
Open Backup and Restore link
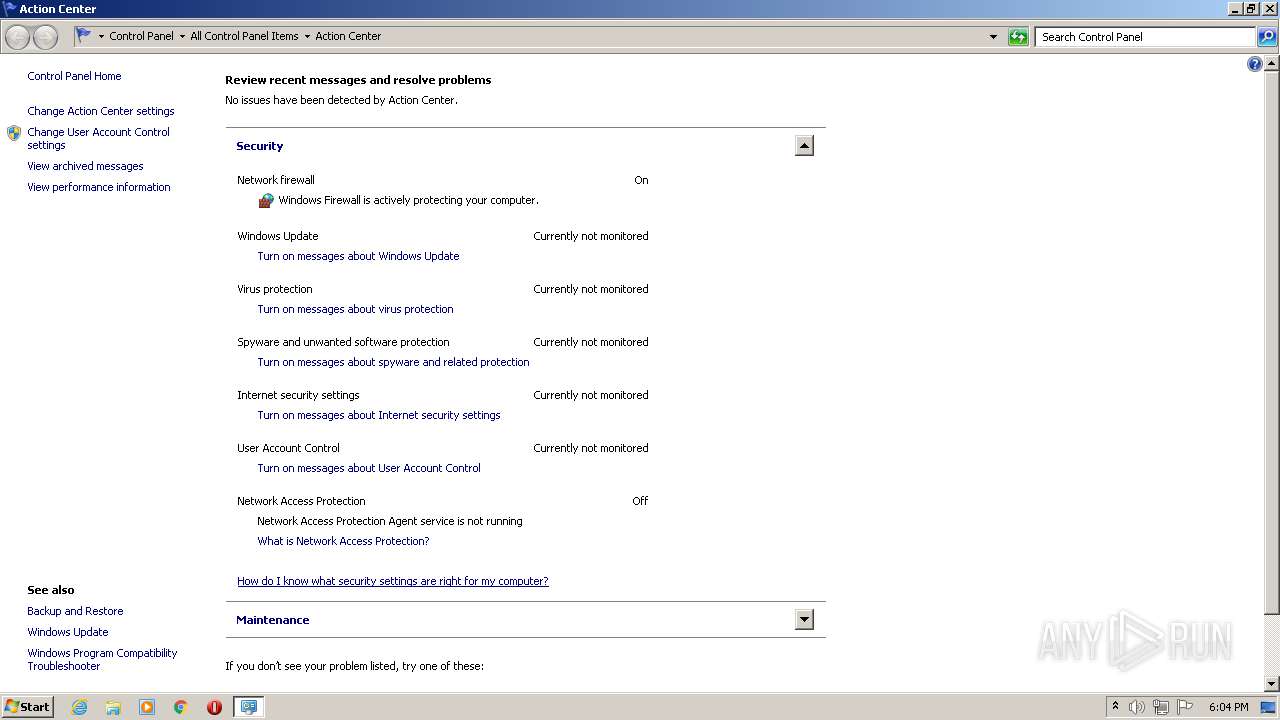[75, 611]
